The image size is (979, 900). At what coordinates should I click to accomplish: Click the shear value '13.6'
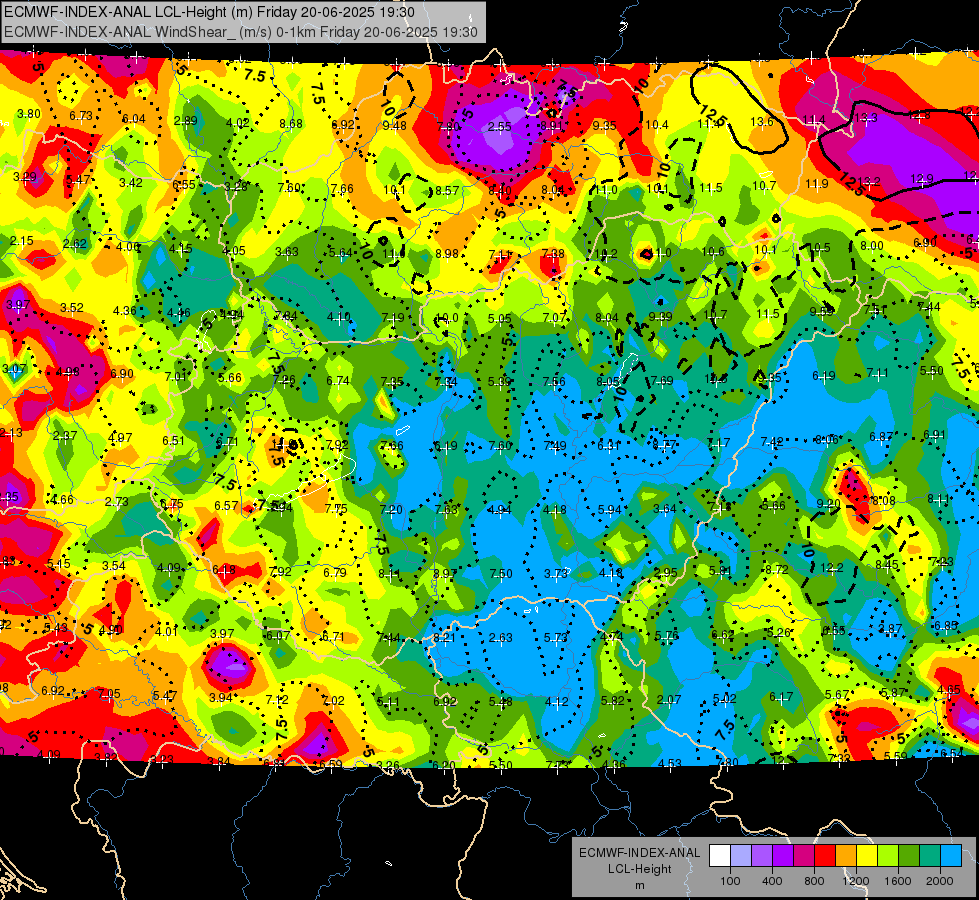(x=762, y=122)
